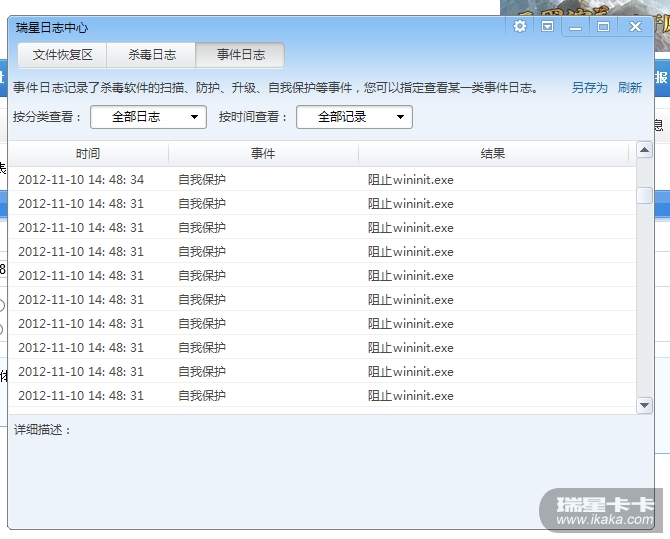Image resolution: width=670 pixels, height=539 pixels.
Task: Select the log row at 14:48:34
Action: 322,180
